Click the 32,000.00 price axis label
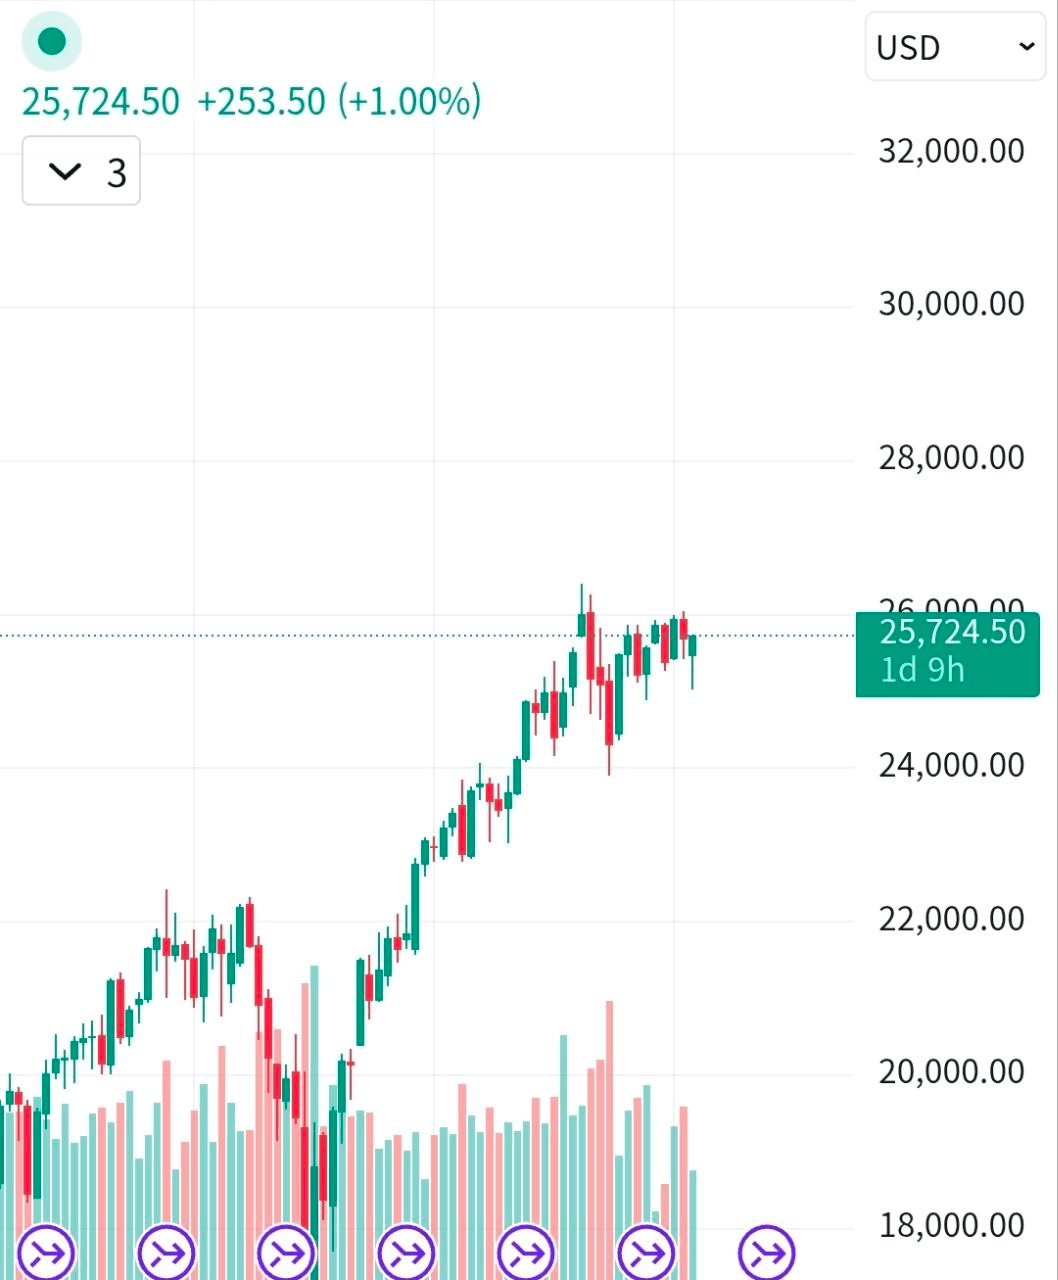Image resolution: width=1058 pixels, height=1280 pixels. 951,152
